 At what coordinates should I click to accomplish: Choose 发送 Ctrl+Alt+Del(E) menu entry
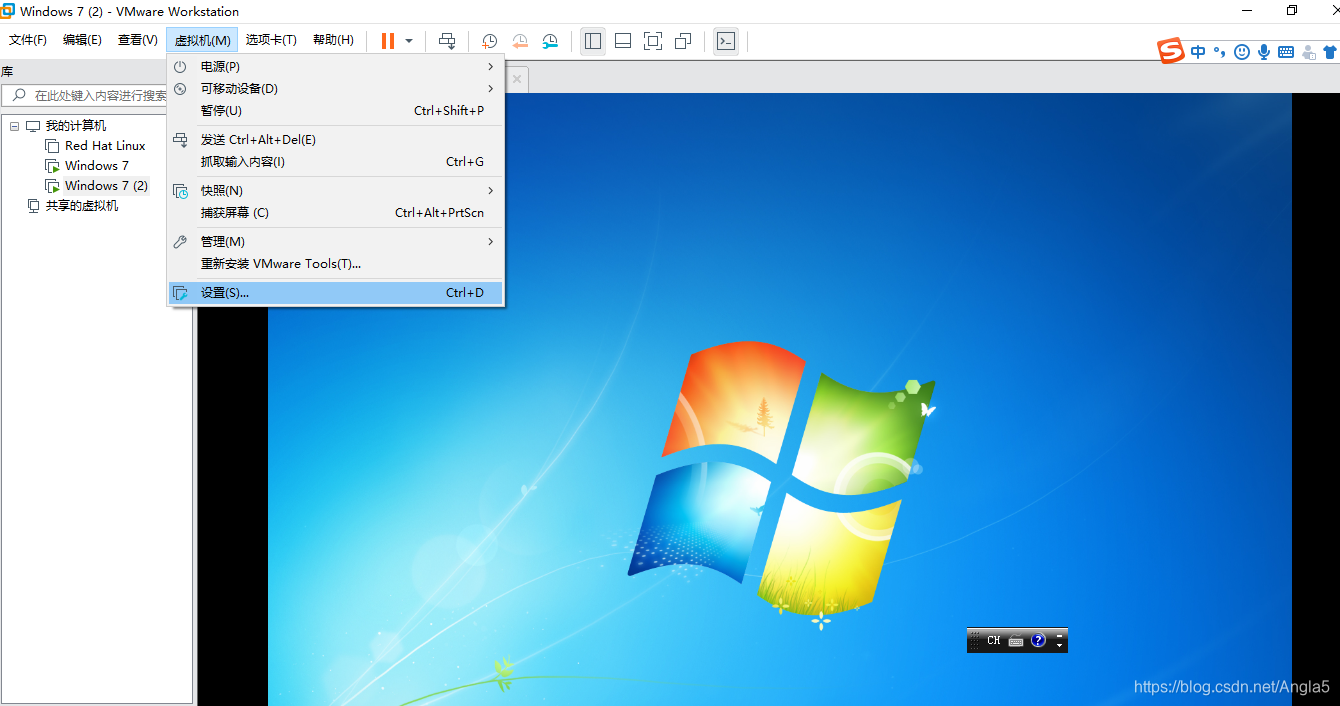pos(335,140)
